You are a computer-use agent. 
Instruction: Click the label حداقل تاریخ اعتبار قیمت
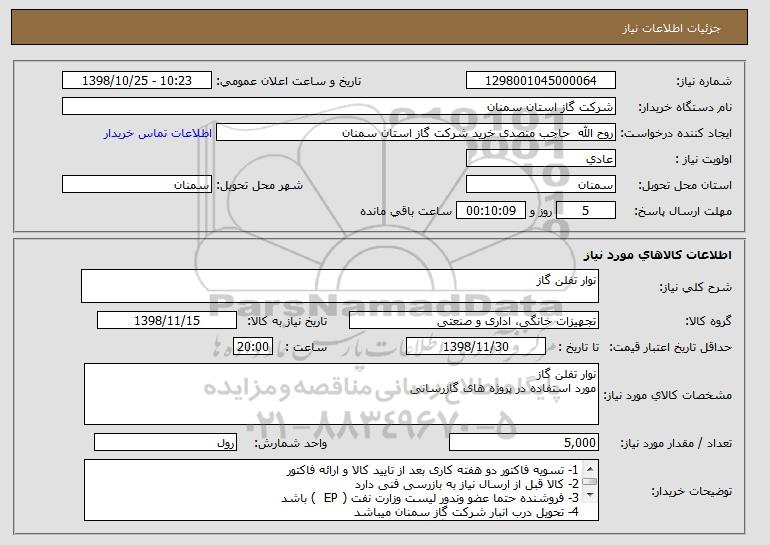coord(671,348)
